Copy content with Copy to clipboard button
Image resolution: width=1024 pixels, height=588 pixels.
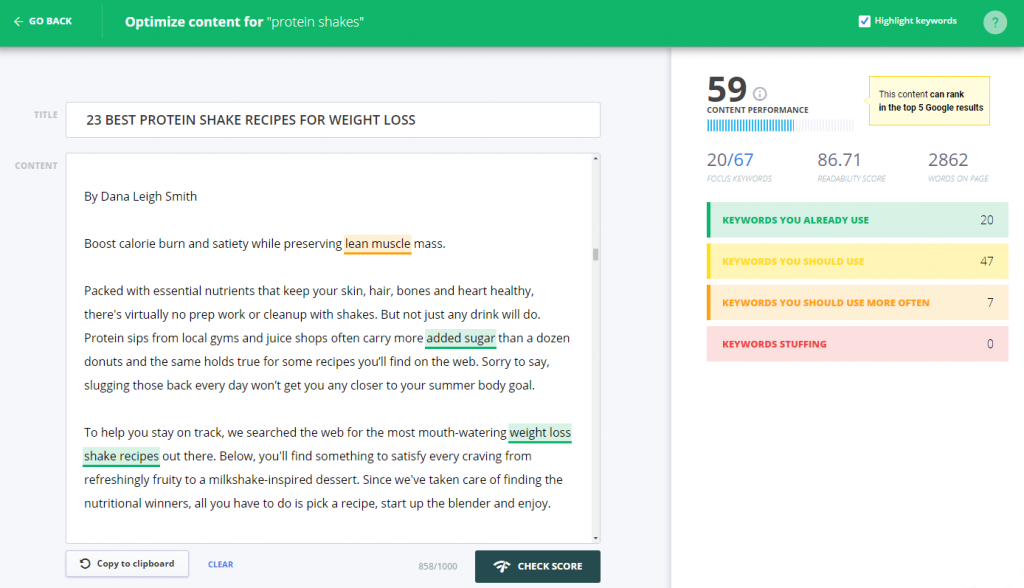pos(127,564)
